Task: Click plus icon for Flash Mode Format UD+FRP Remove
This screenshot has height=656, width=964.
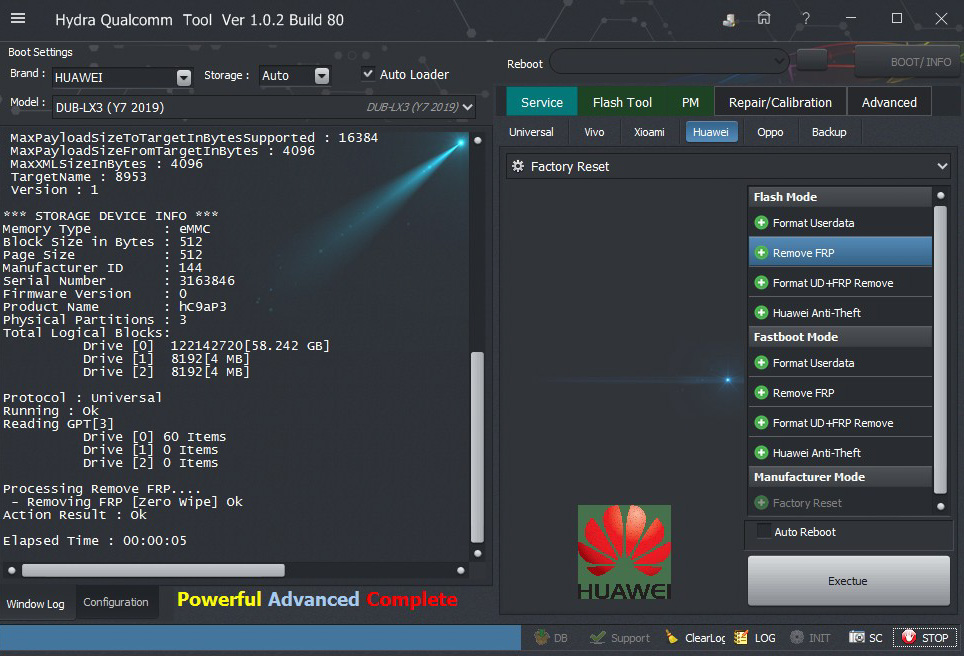Action: 761,283
